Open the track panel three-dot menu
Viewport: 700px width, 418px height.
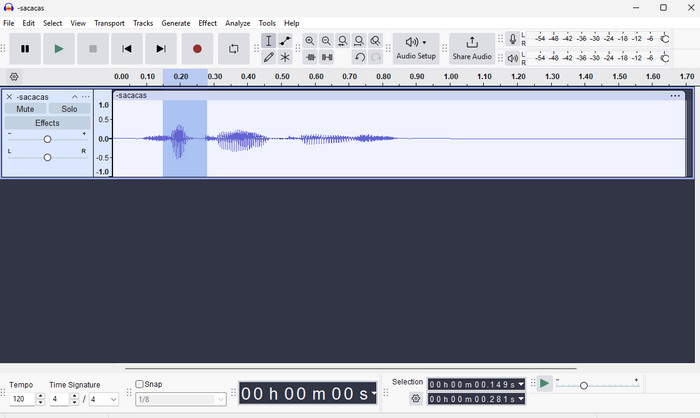click(x=86, y=97)
